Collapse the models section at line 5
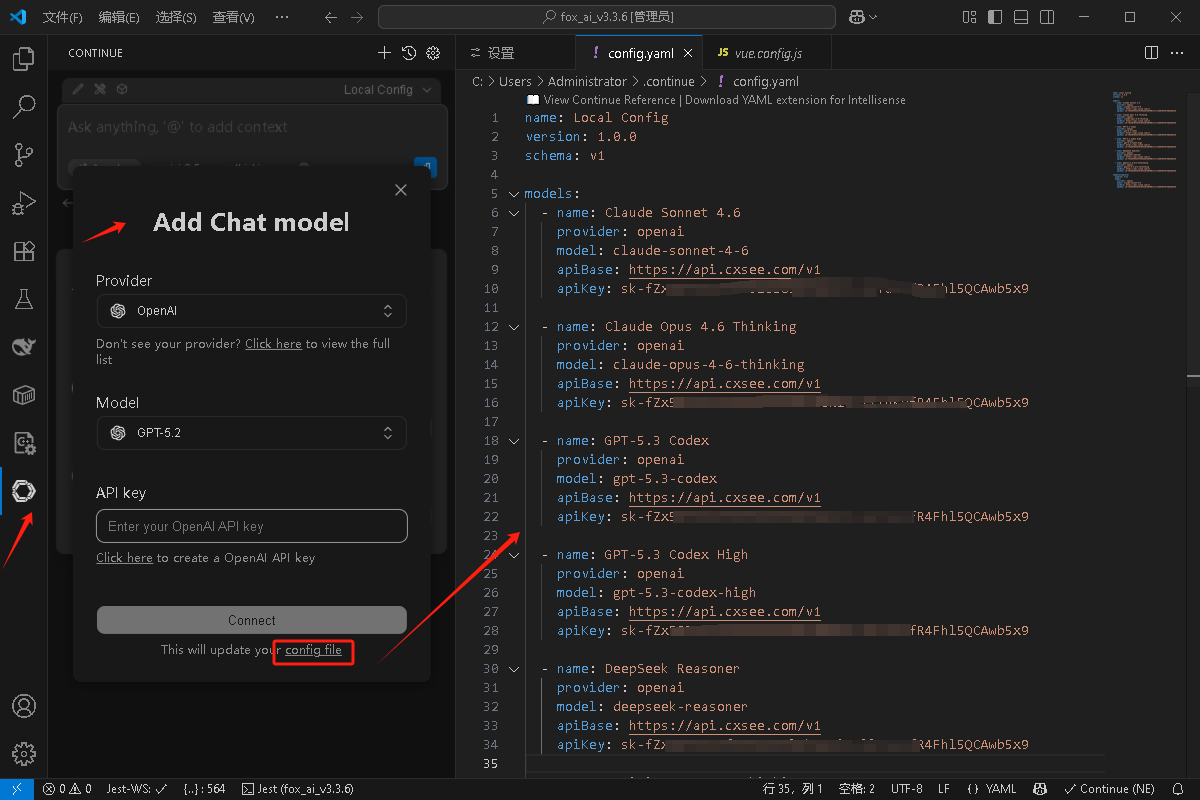Image resolution: width=1200 pixels, height=800 pixels. click(514, 194)
